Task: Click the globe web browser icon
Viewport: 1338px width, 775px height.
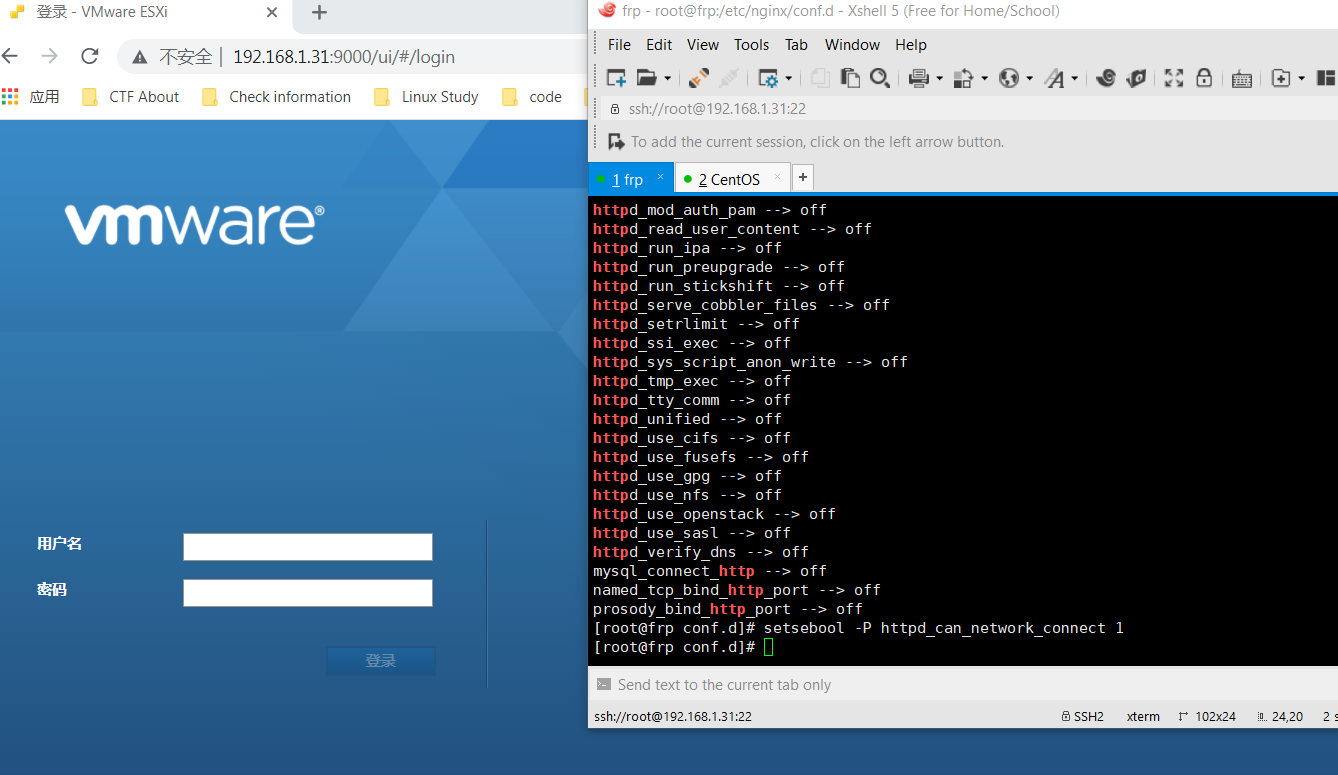Action: [x=1009, y=78]
